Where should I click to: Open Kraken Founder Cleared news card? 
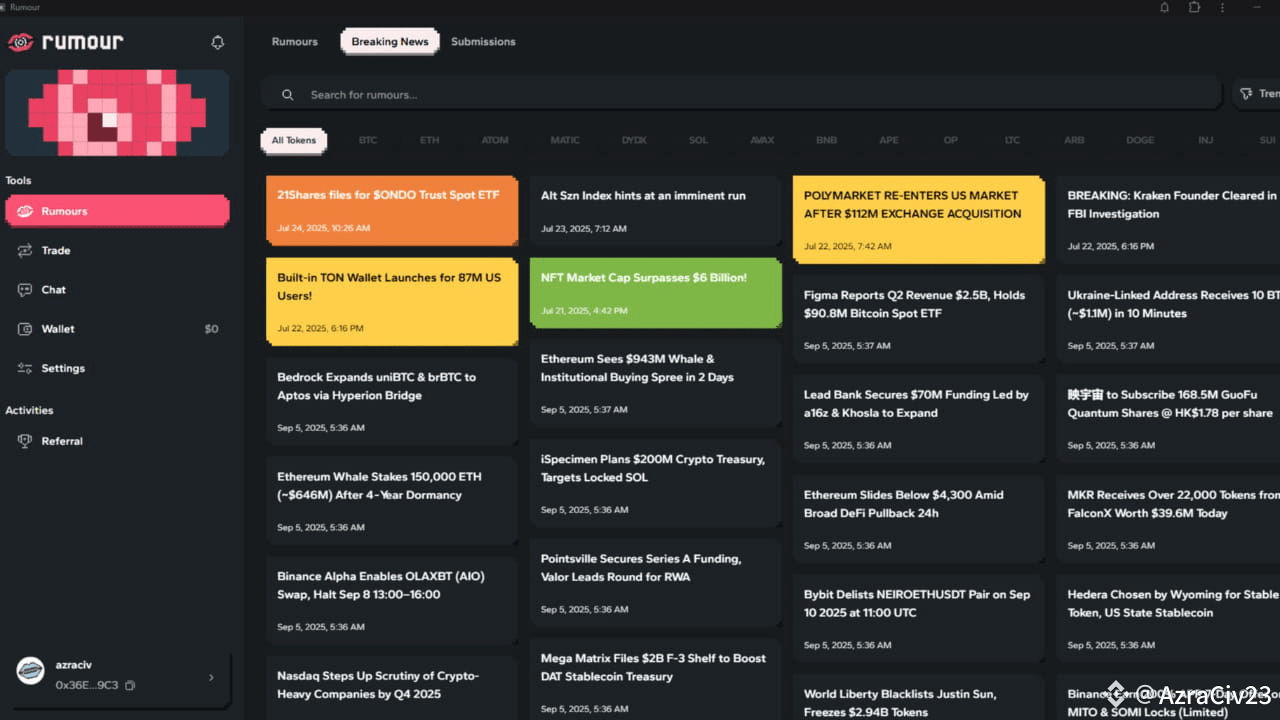[x=1169, y=220]
